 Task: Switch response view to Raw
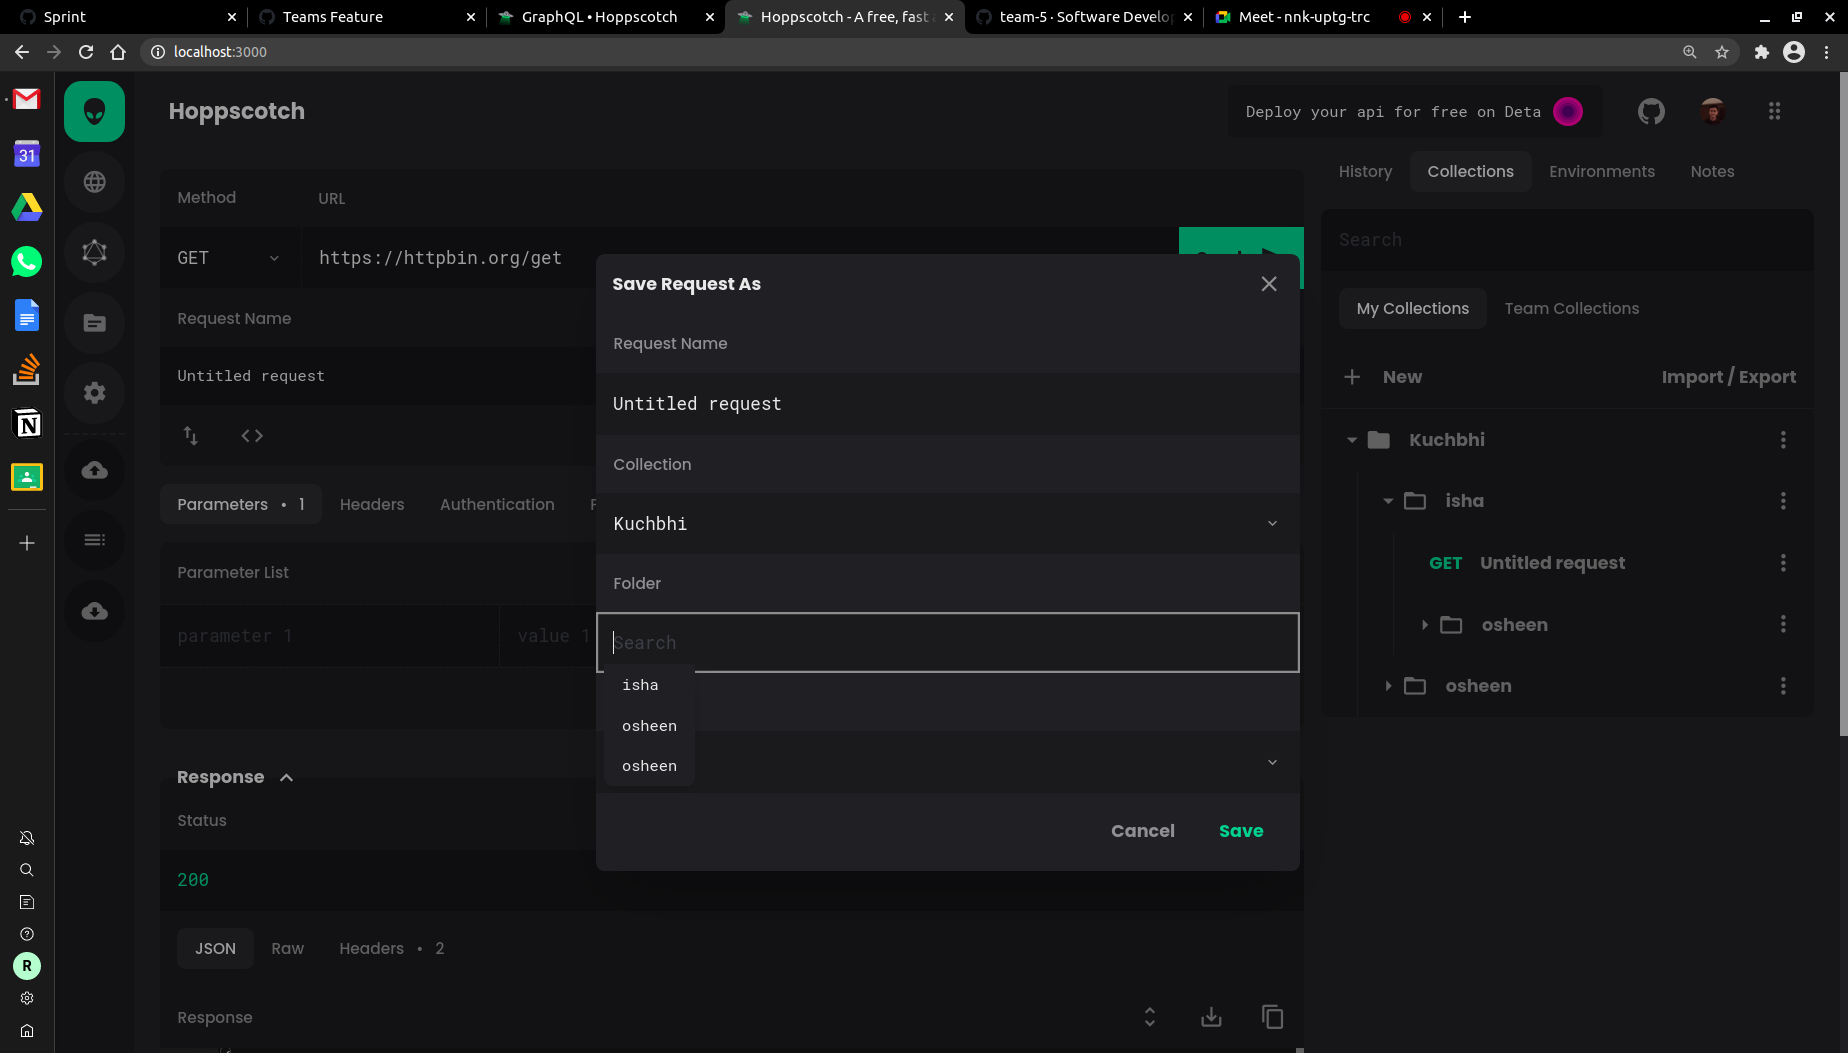click(287, 948)
